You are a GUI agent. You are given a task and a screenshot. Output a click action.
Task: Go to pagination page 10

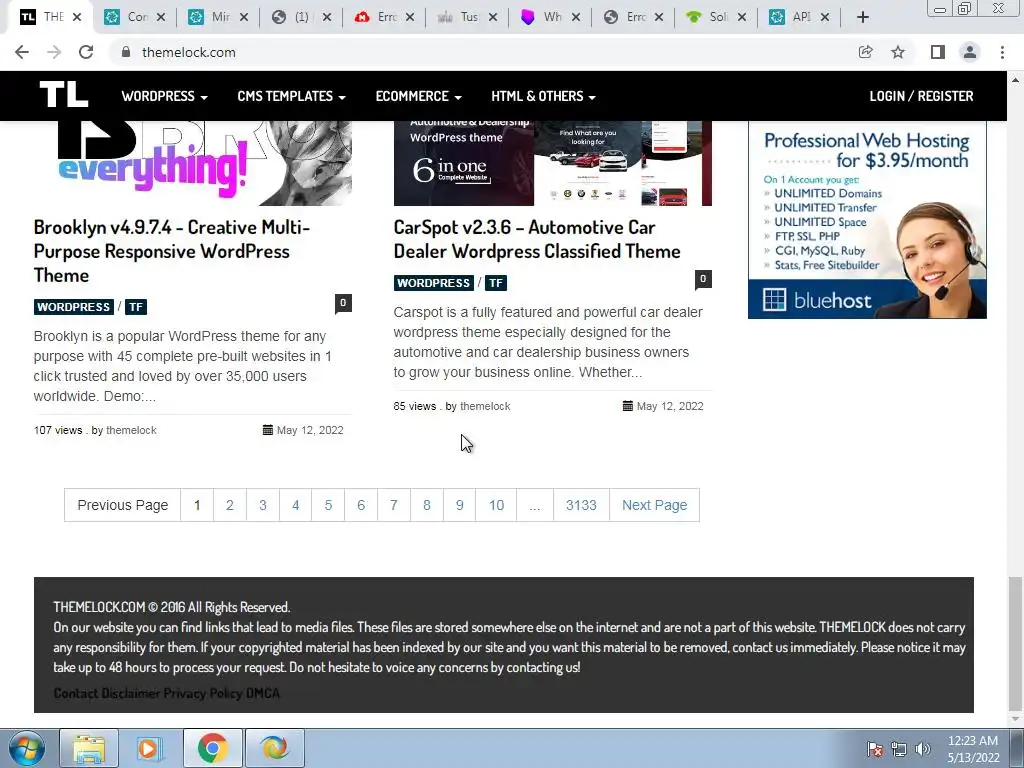496,505
